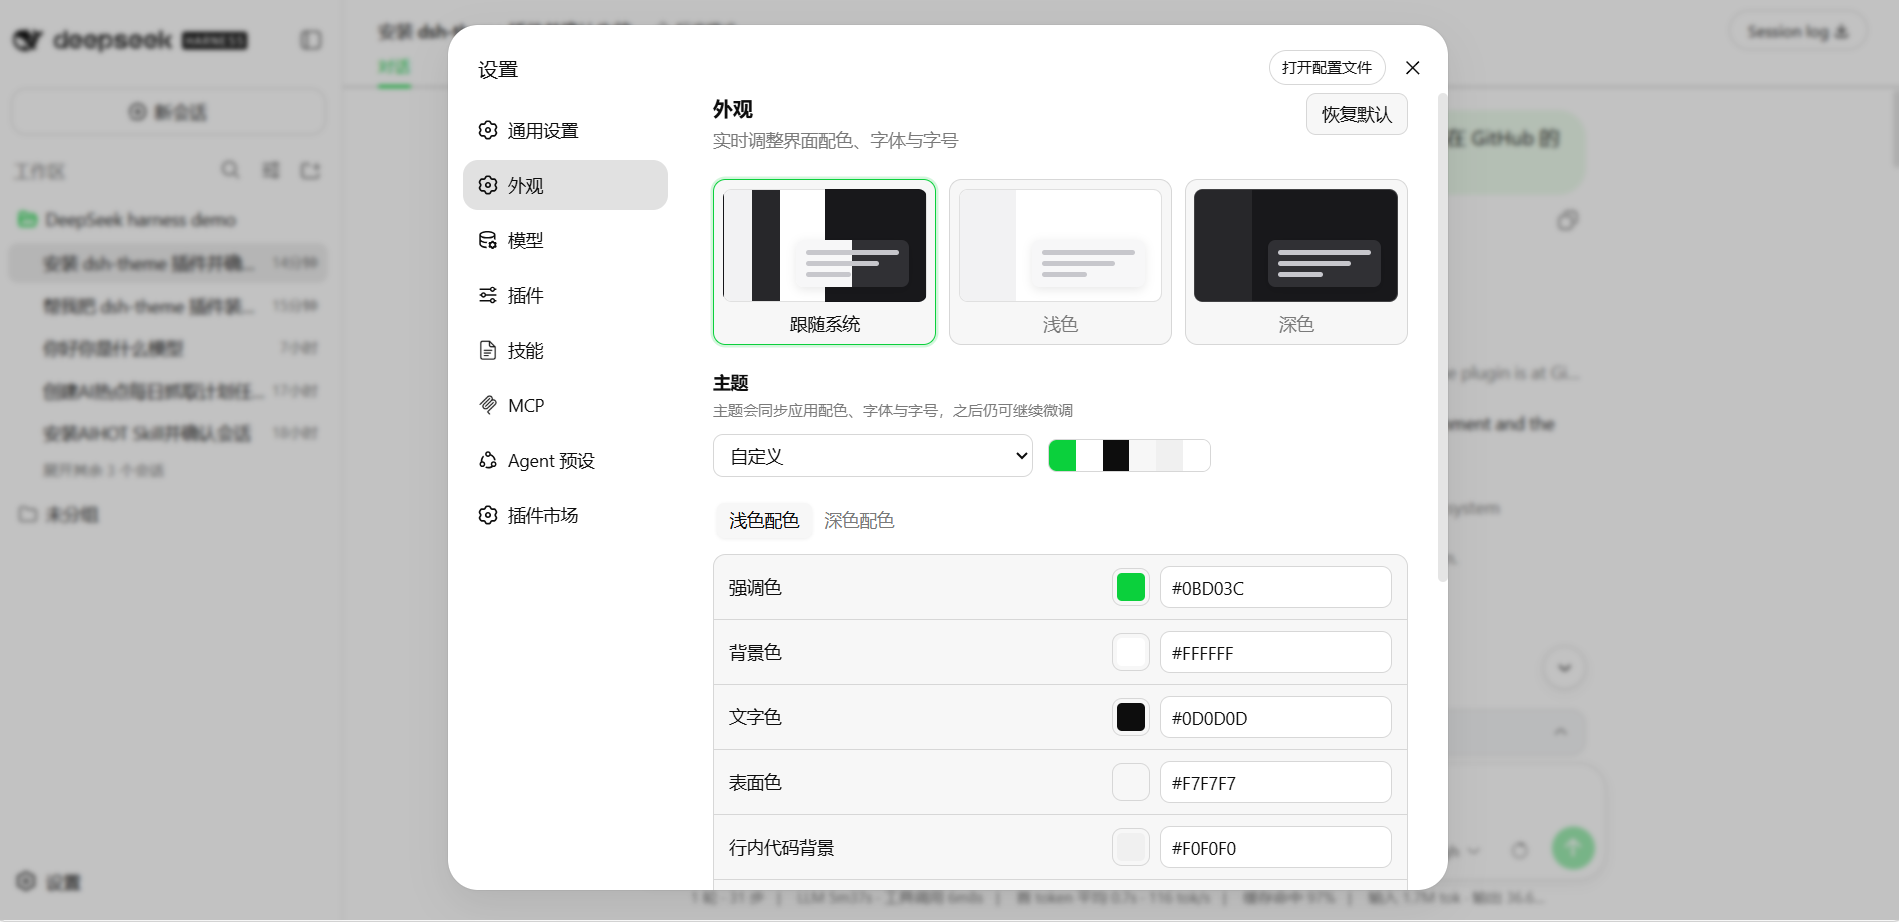This screenshot has height=922, width=1899.
Task: Switch to the 浅色配色 tab
Action: [x=764, y=521]
